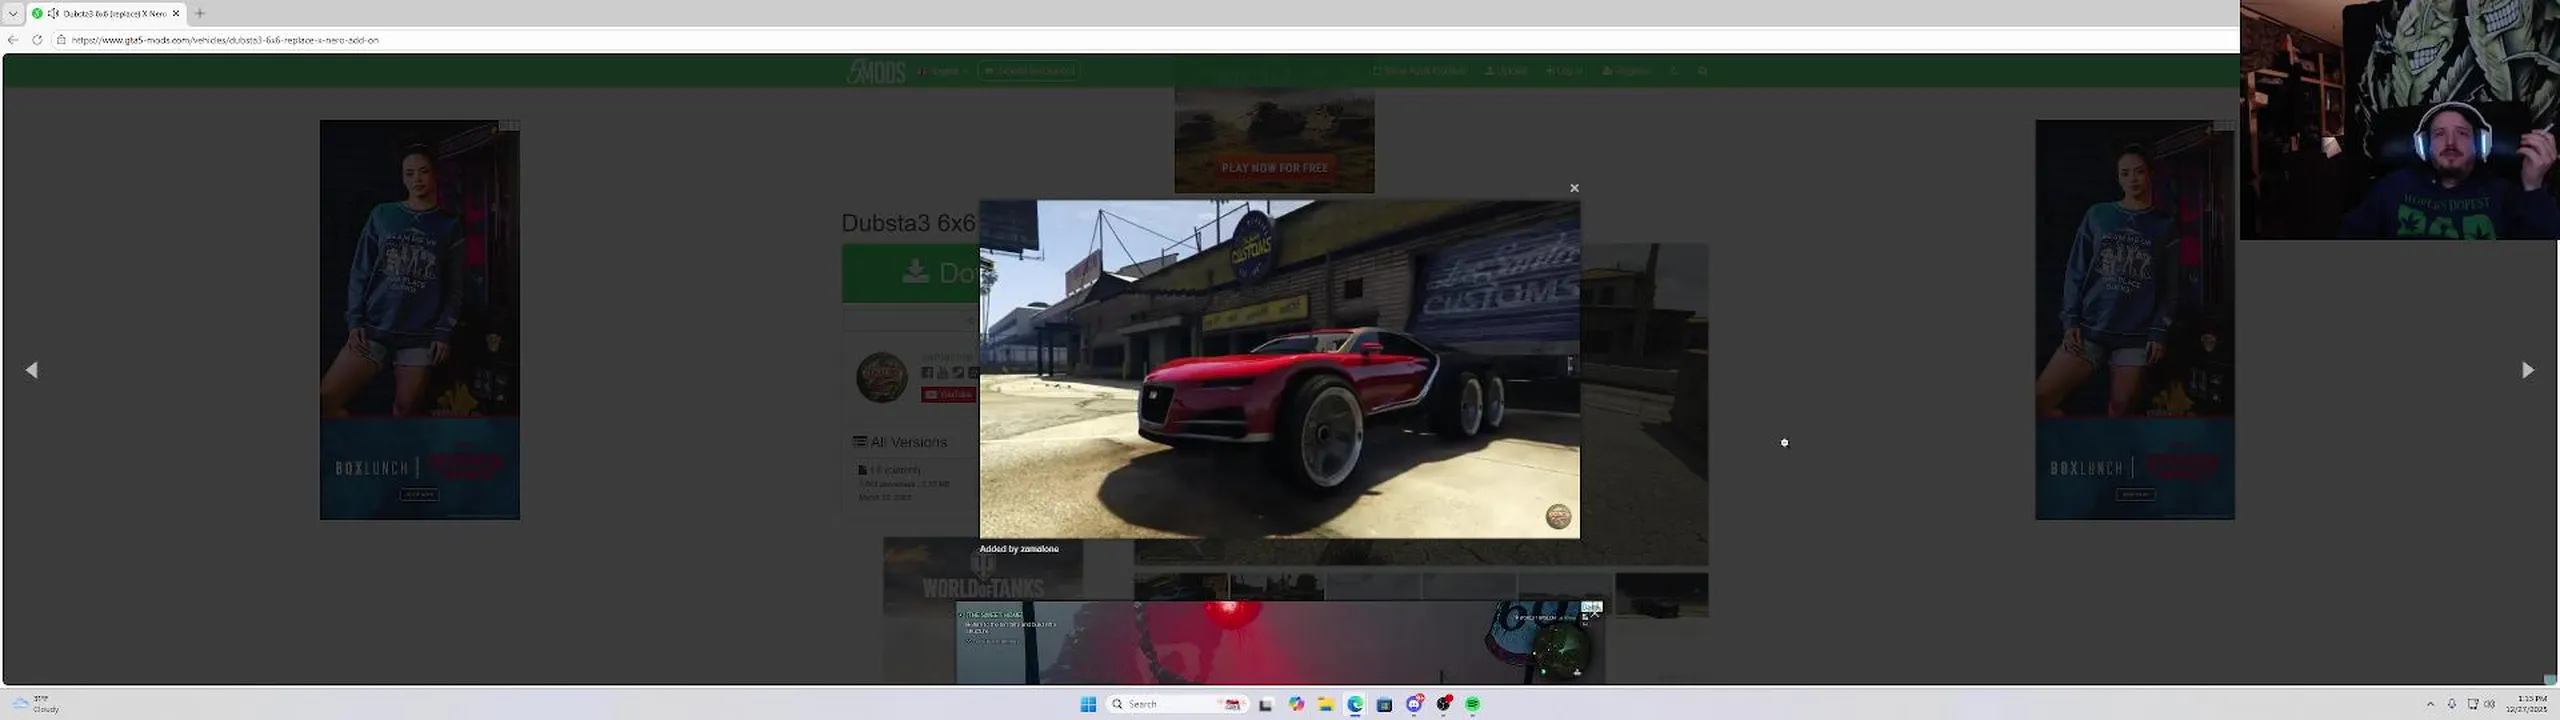The height and width of the screenshot is (720, 2560).
Task: Open OBS Studio on the taskbar
Action: (1444, 704)
